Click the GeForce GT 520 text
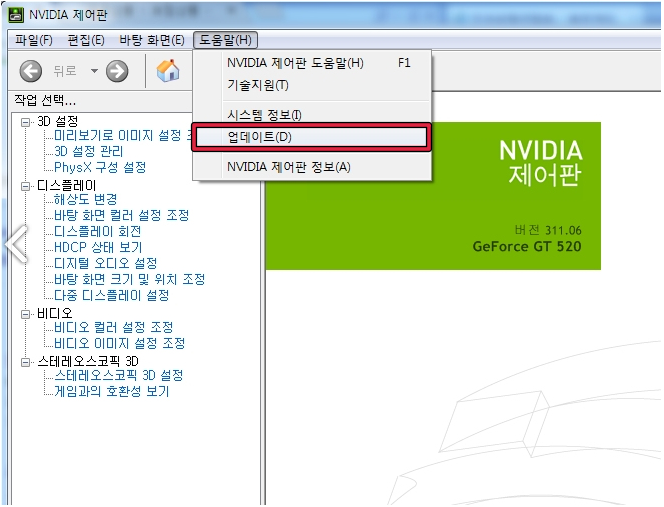The image size is (664, 507). click(527, 247)
